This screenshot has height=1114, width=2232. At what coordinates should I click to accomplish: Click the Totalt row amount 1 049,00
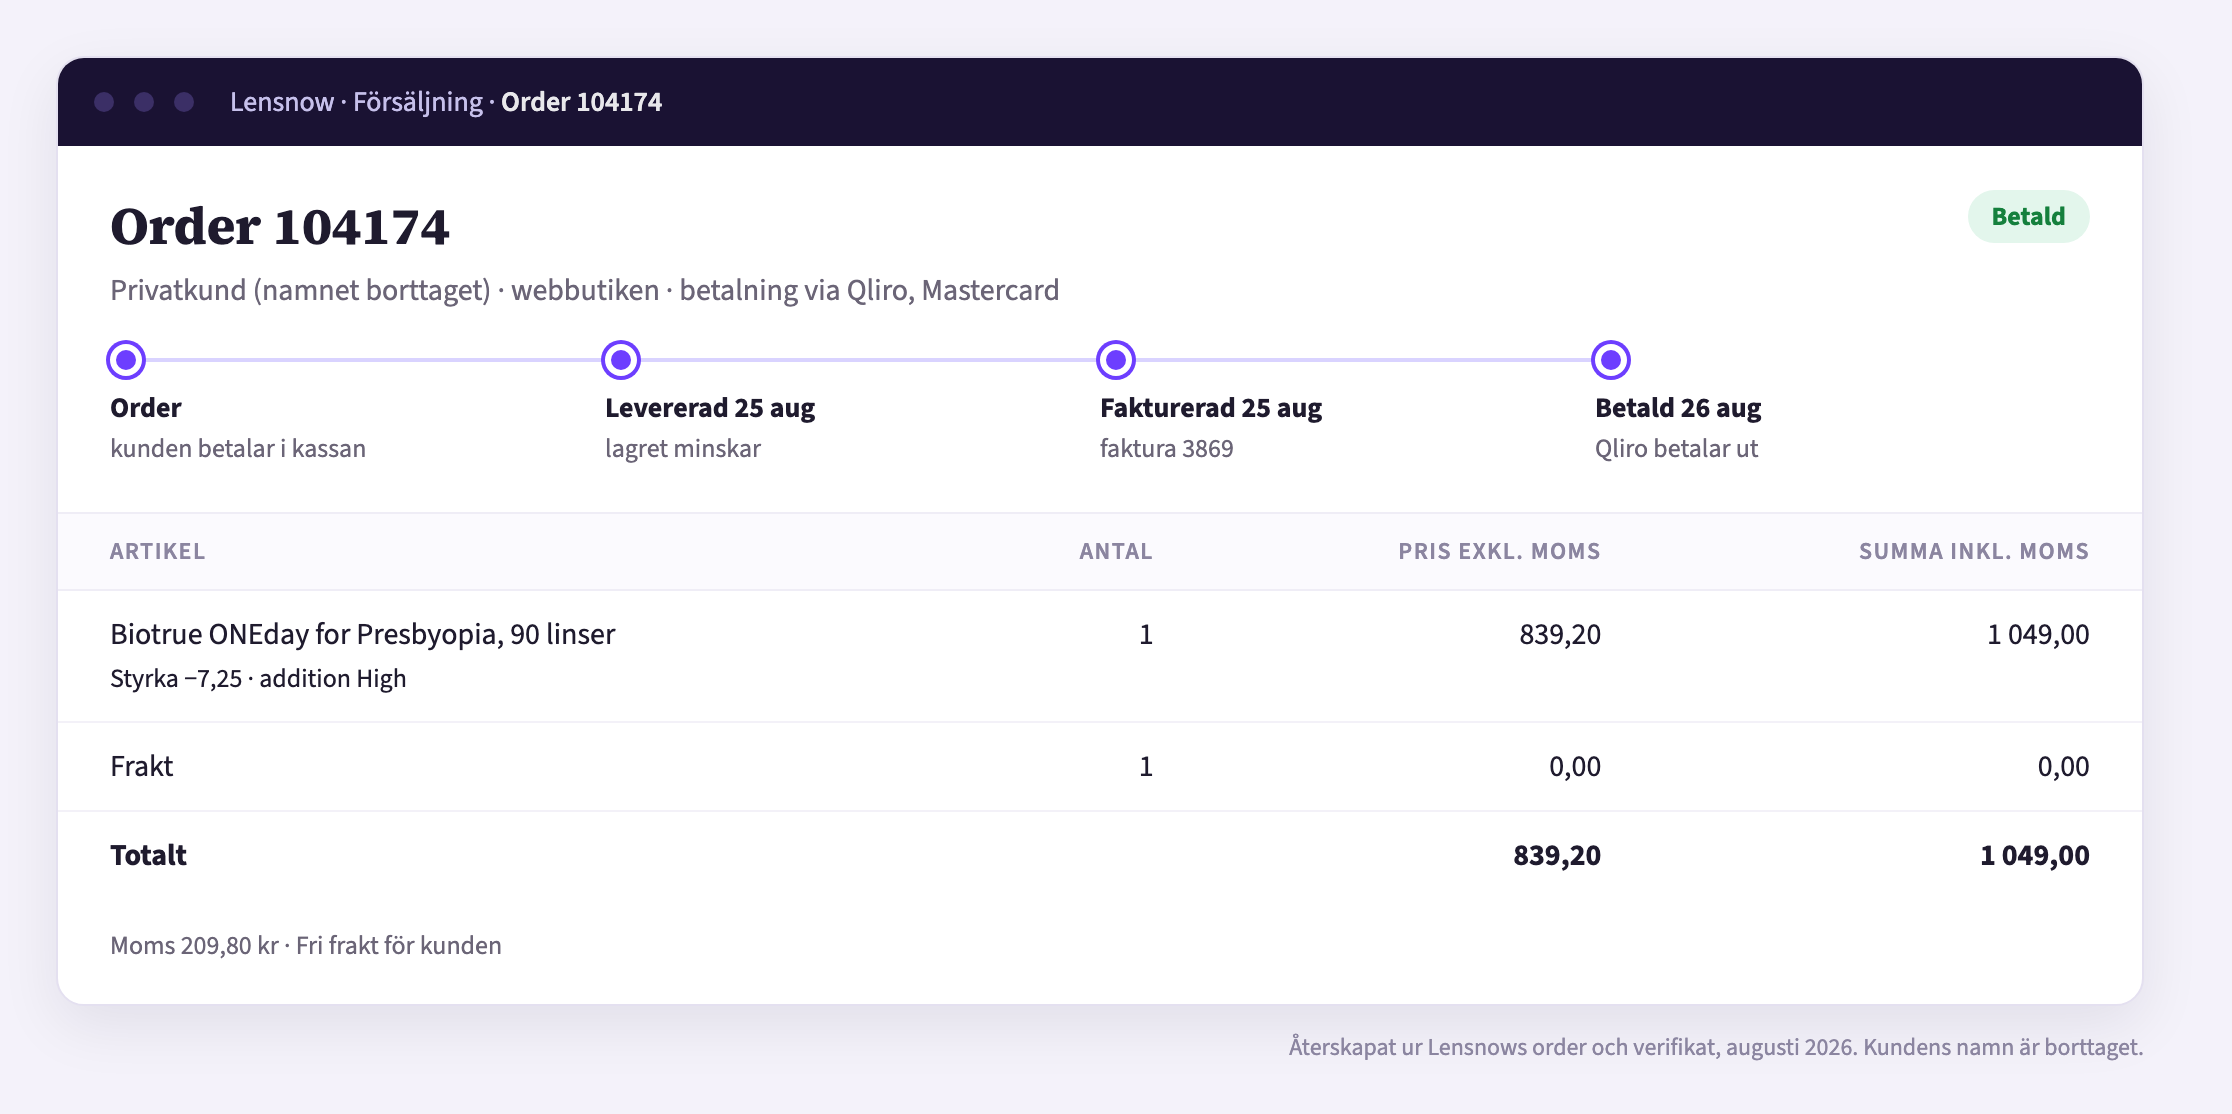pyautogui.click(x=2034, y=855)
